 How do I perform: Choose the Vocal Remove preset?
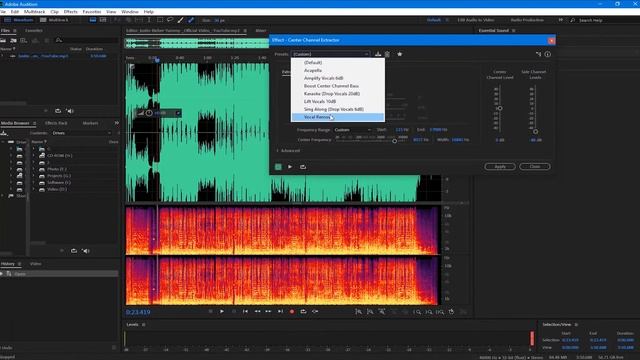pyautogui.click(x=338, y=117)
